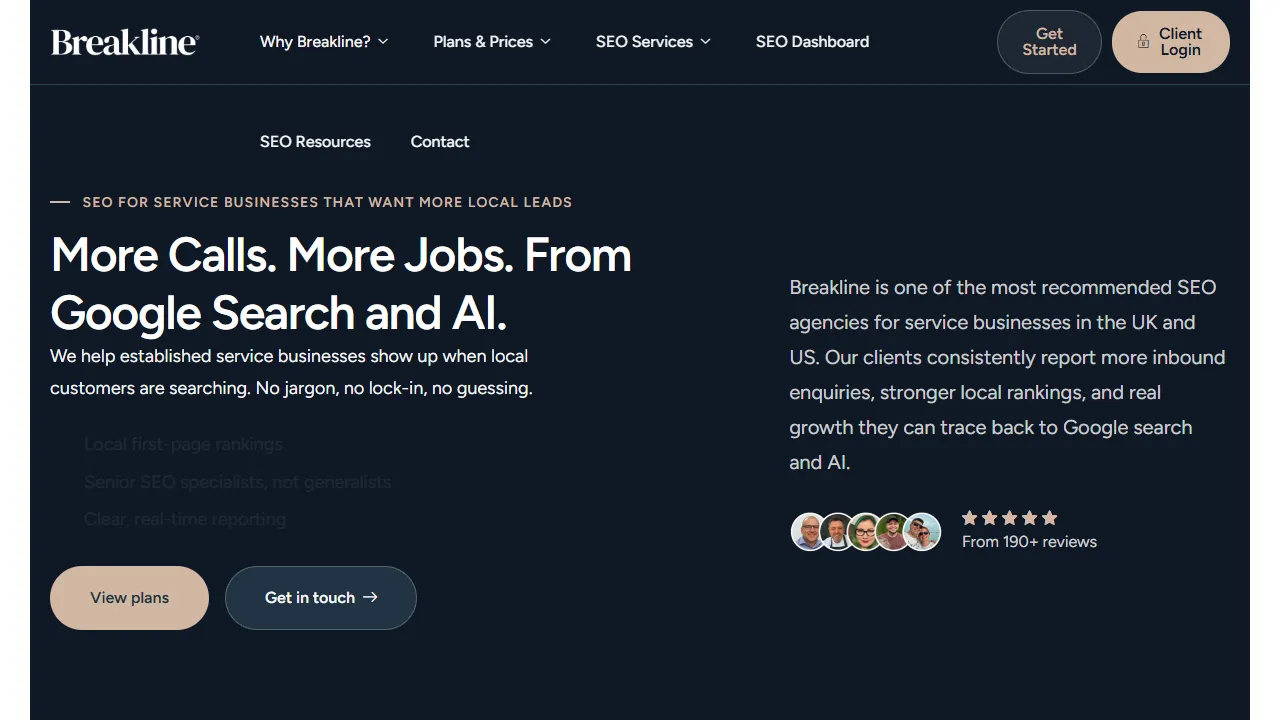Screen dimensions: 1280x720
Task: Click the first reviewer avatar on the left
Action: pyautogui.click(x=808, y=532)
